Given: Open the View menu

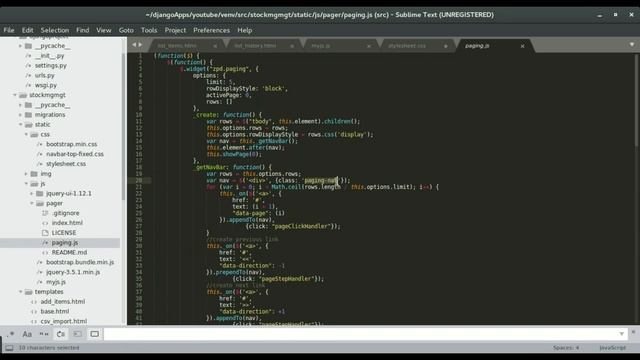Looking at the screenshot, I should click(x=104, y=30).
